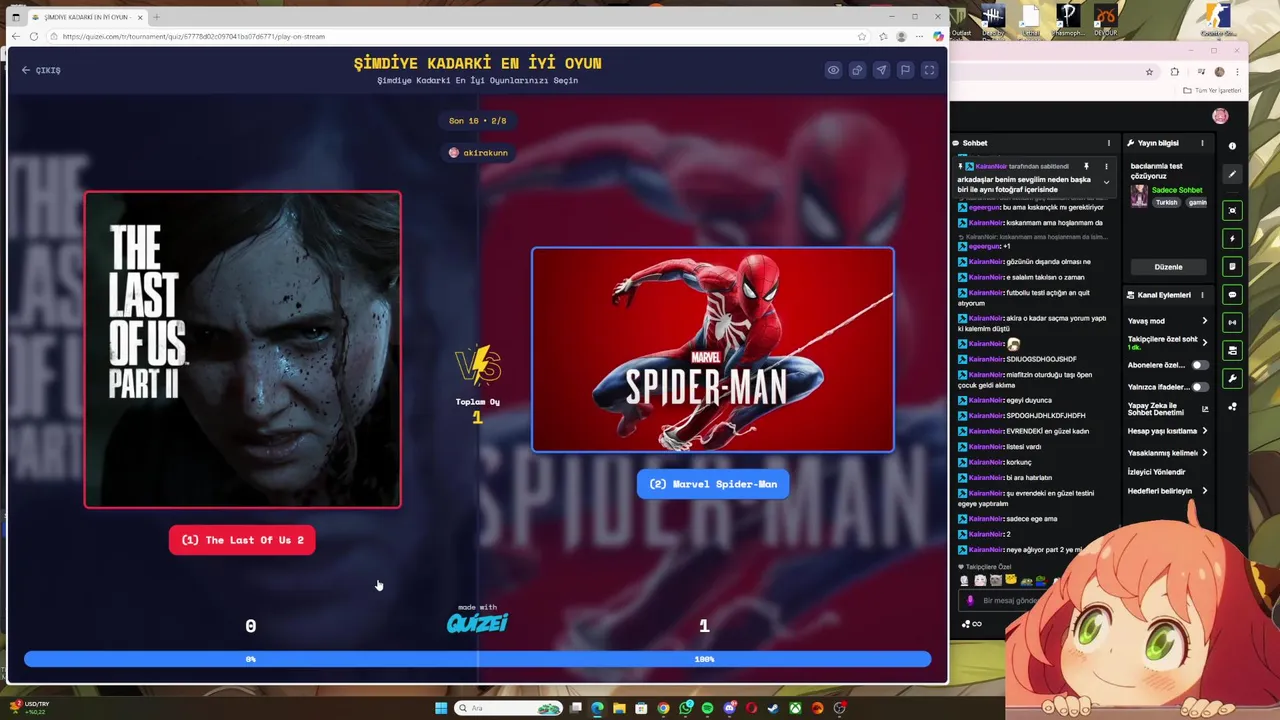Click the flag report icon in Quizei header

click(905, 70)
